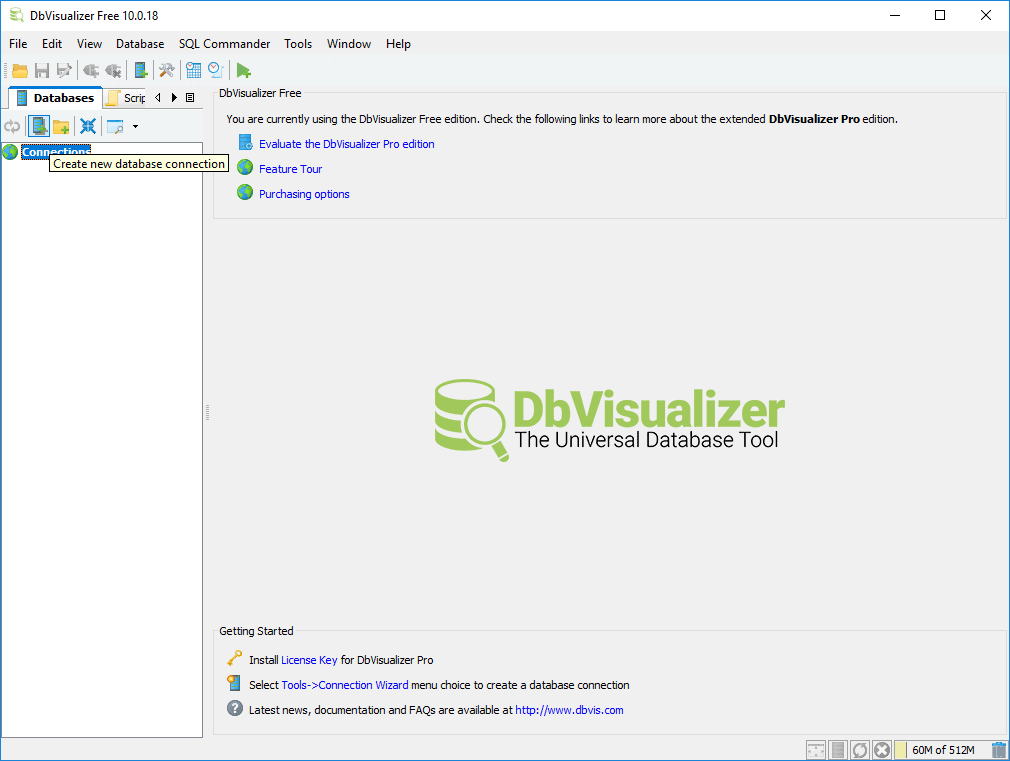Click the calendar grid toolbar icon

pyautogui.click(x=193, y=70)
